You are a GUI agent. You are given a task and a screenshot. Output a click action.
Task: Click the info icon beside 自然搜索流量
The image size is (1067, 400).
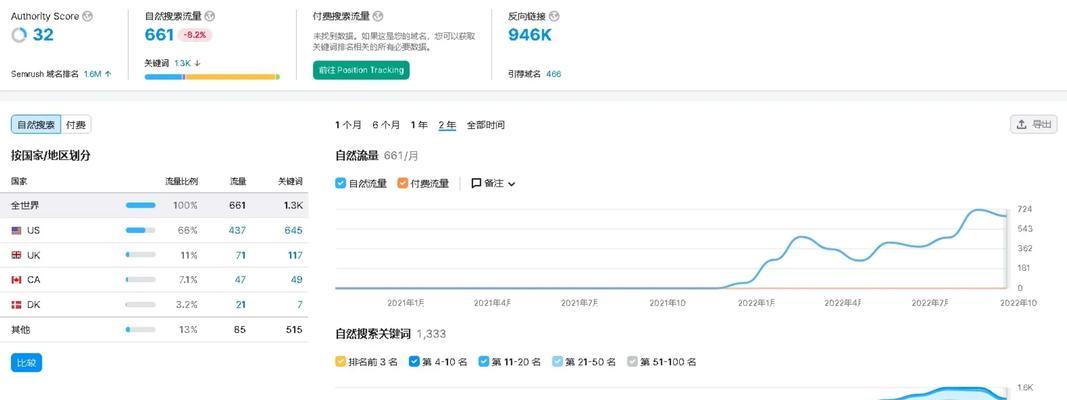pos(210,16)
